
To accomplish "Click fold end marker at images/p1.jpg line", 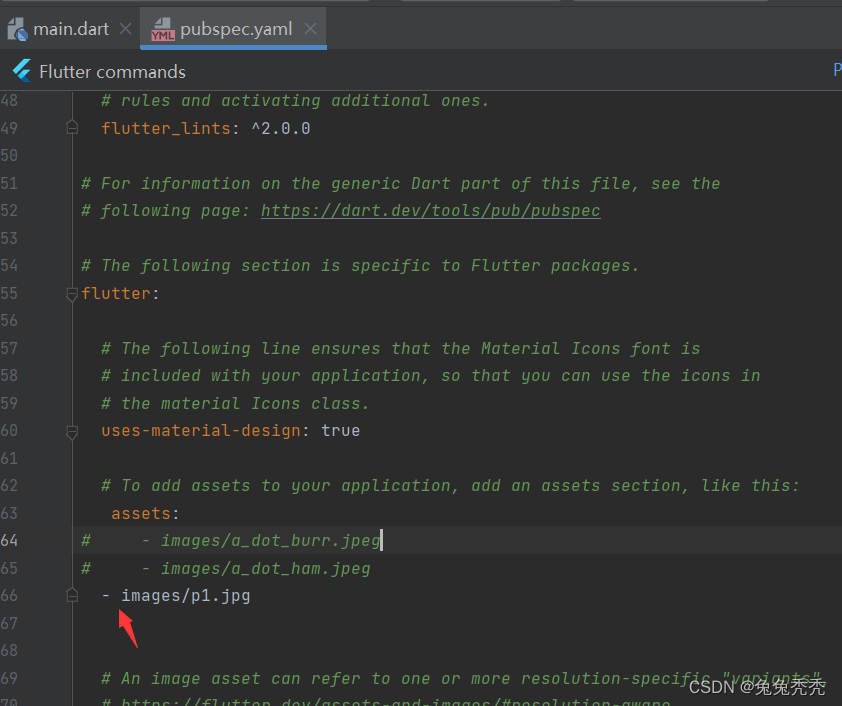I will click(x=72, y=595).
